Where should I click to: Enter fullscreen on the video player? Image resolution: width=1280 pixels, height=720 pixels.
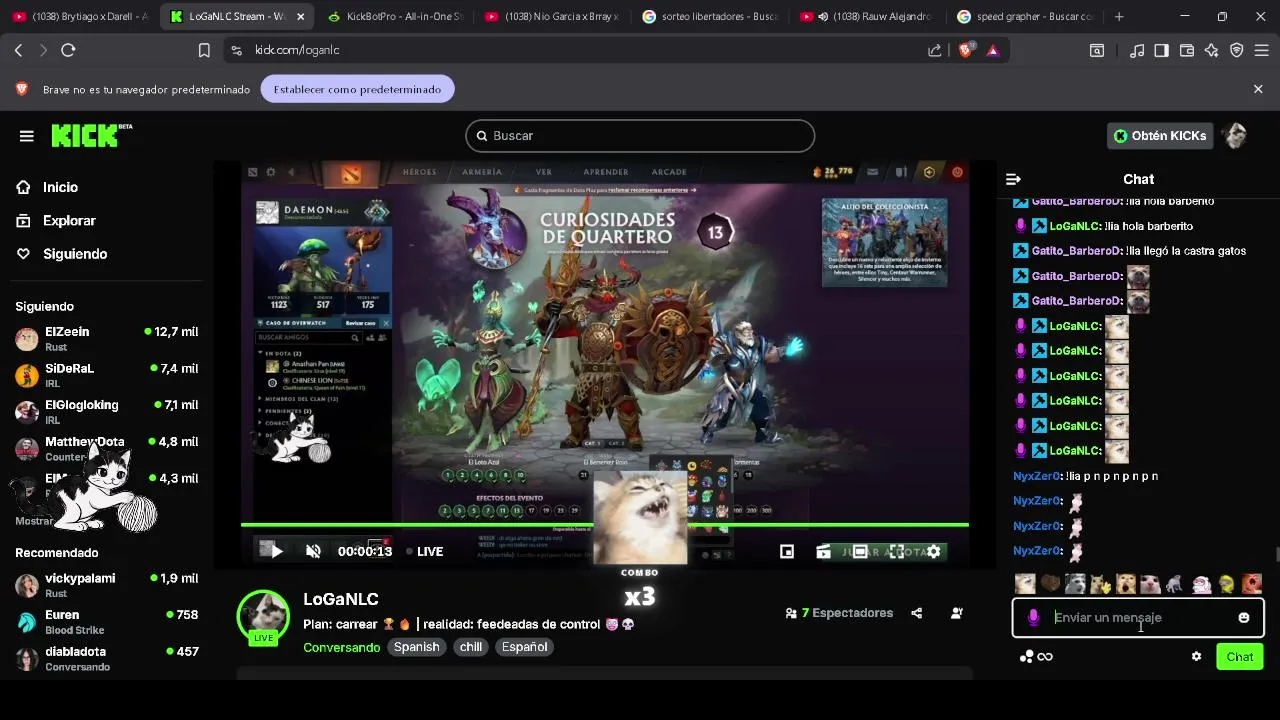point(897,551)
